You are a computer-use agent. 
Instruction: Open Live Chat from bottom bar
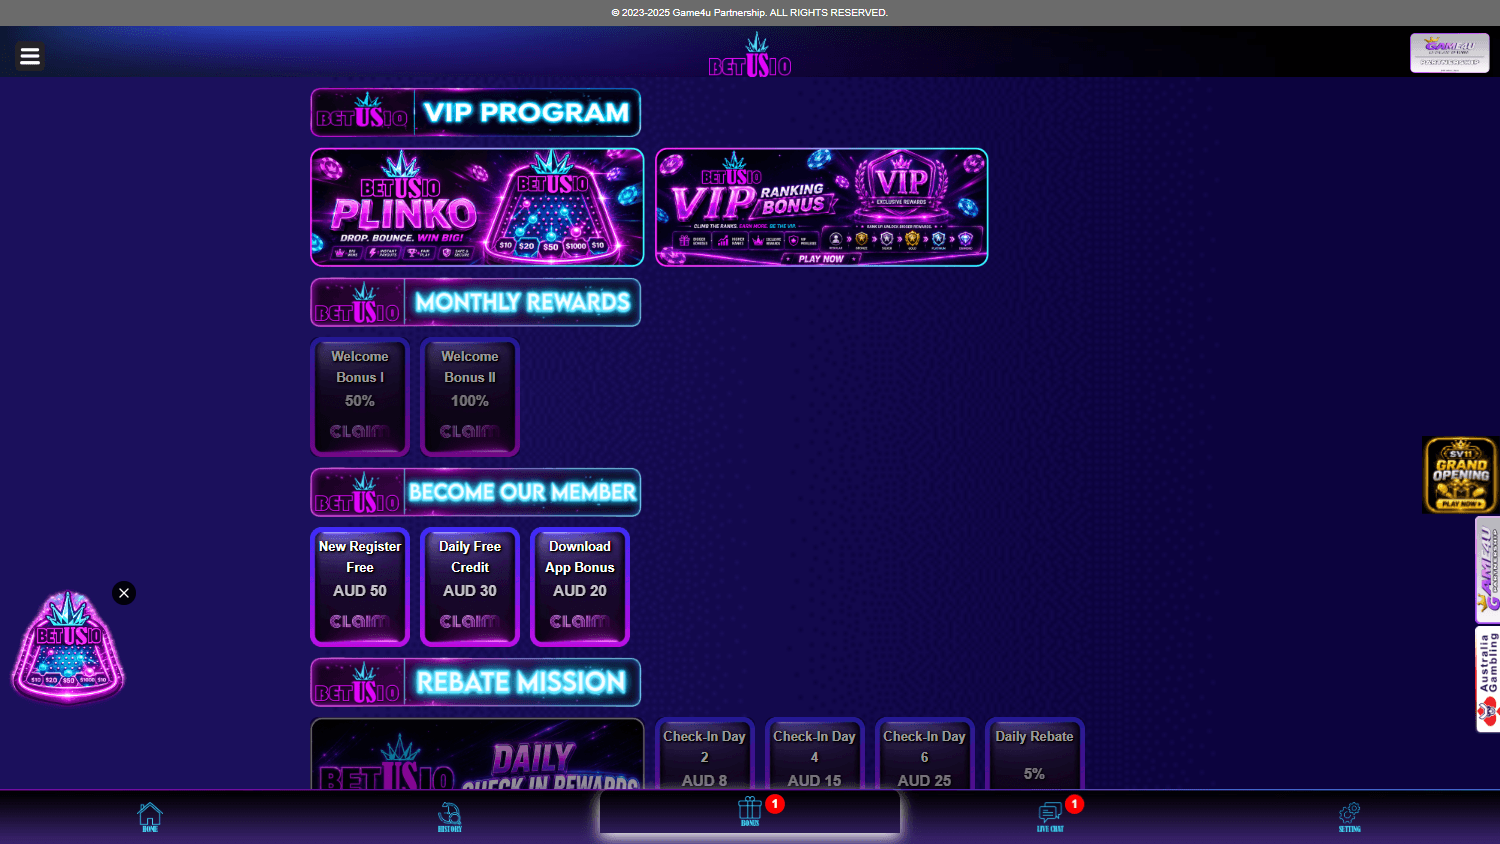click(x=1050, y=816)
